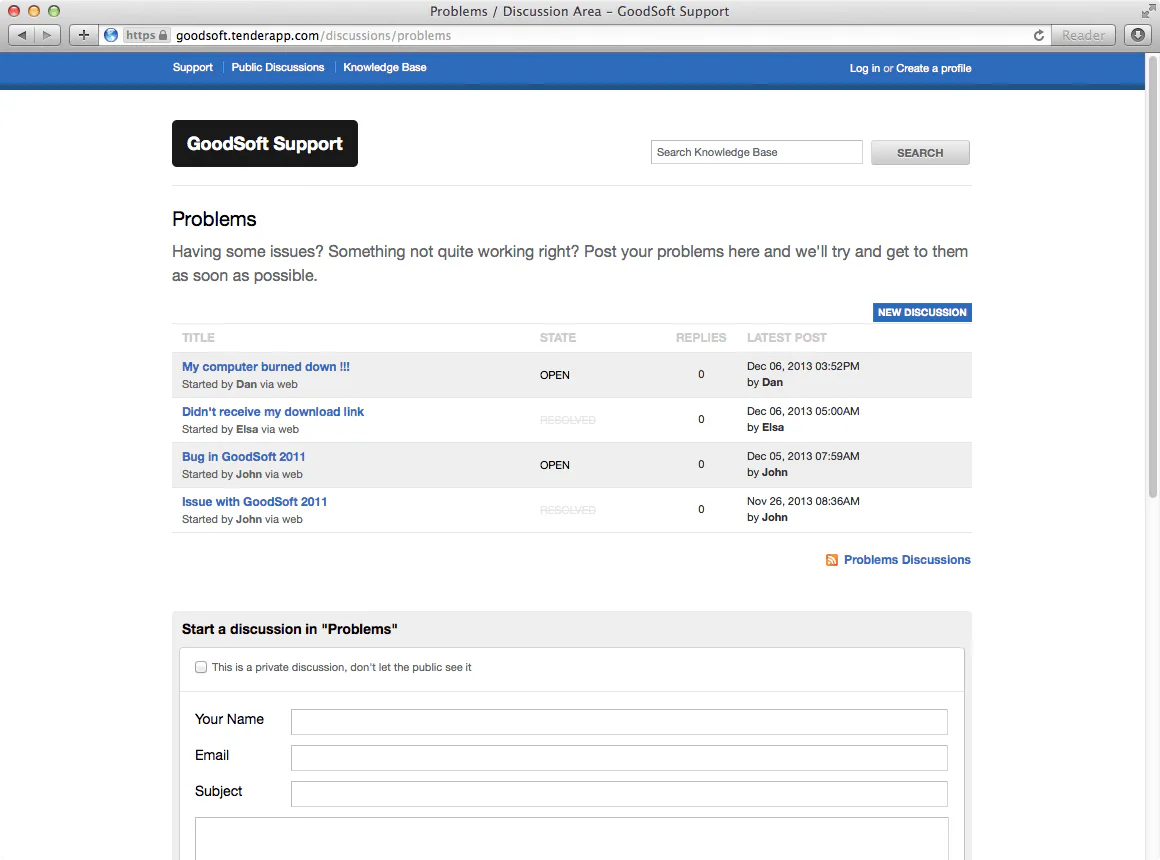Viewport: 1160px width, 860px height.
Task: Click the discussion message text area
Action: 572,839
